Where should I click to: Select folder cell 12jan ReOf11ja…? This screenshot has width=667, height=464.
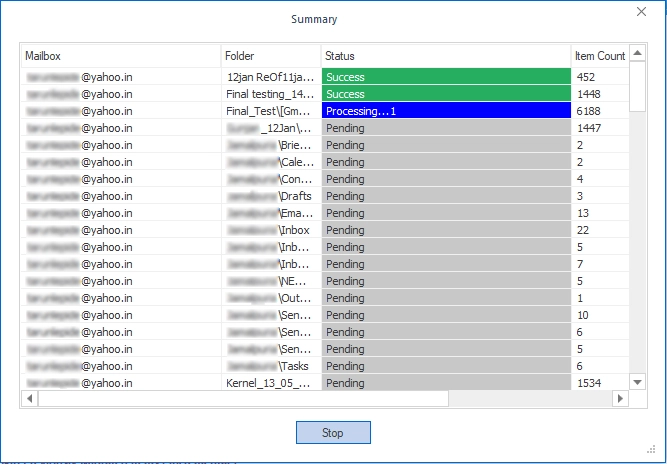(x=271, y=77)
